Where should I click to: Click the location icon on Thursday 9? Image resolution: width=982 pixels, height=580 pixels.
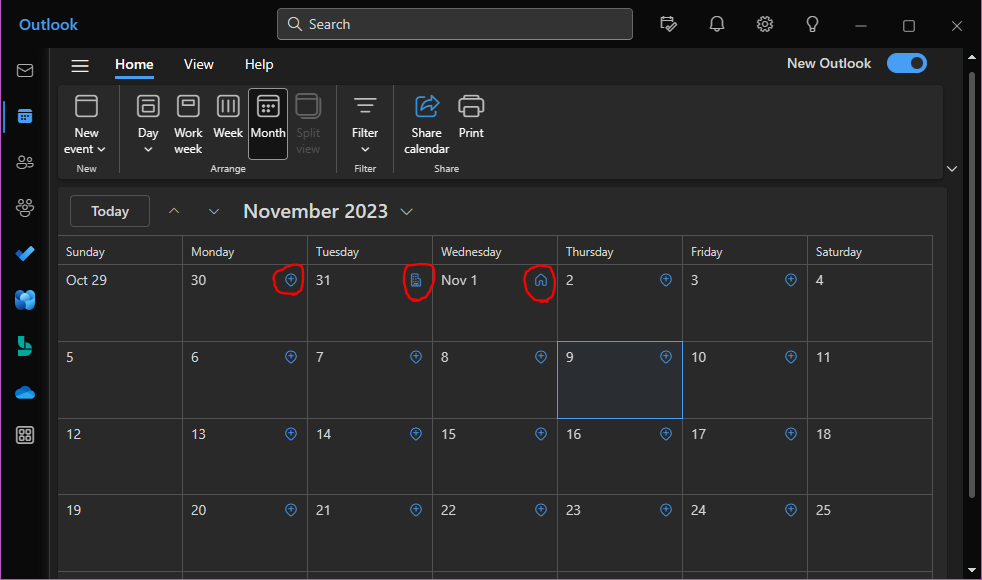point(666,356)
